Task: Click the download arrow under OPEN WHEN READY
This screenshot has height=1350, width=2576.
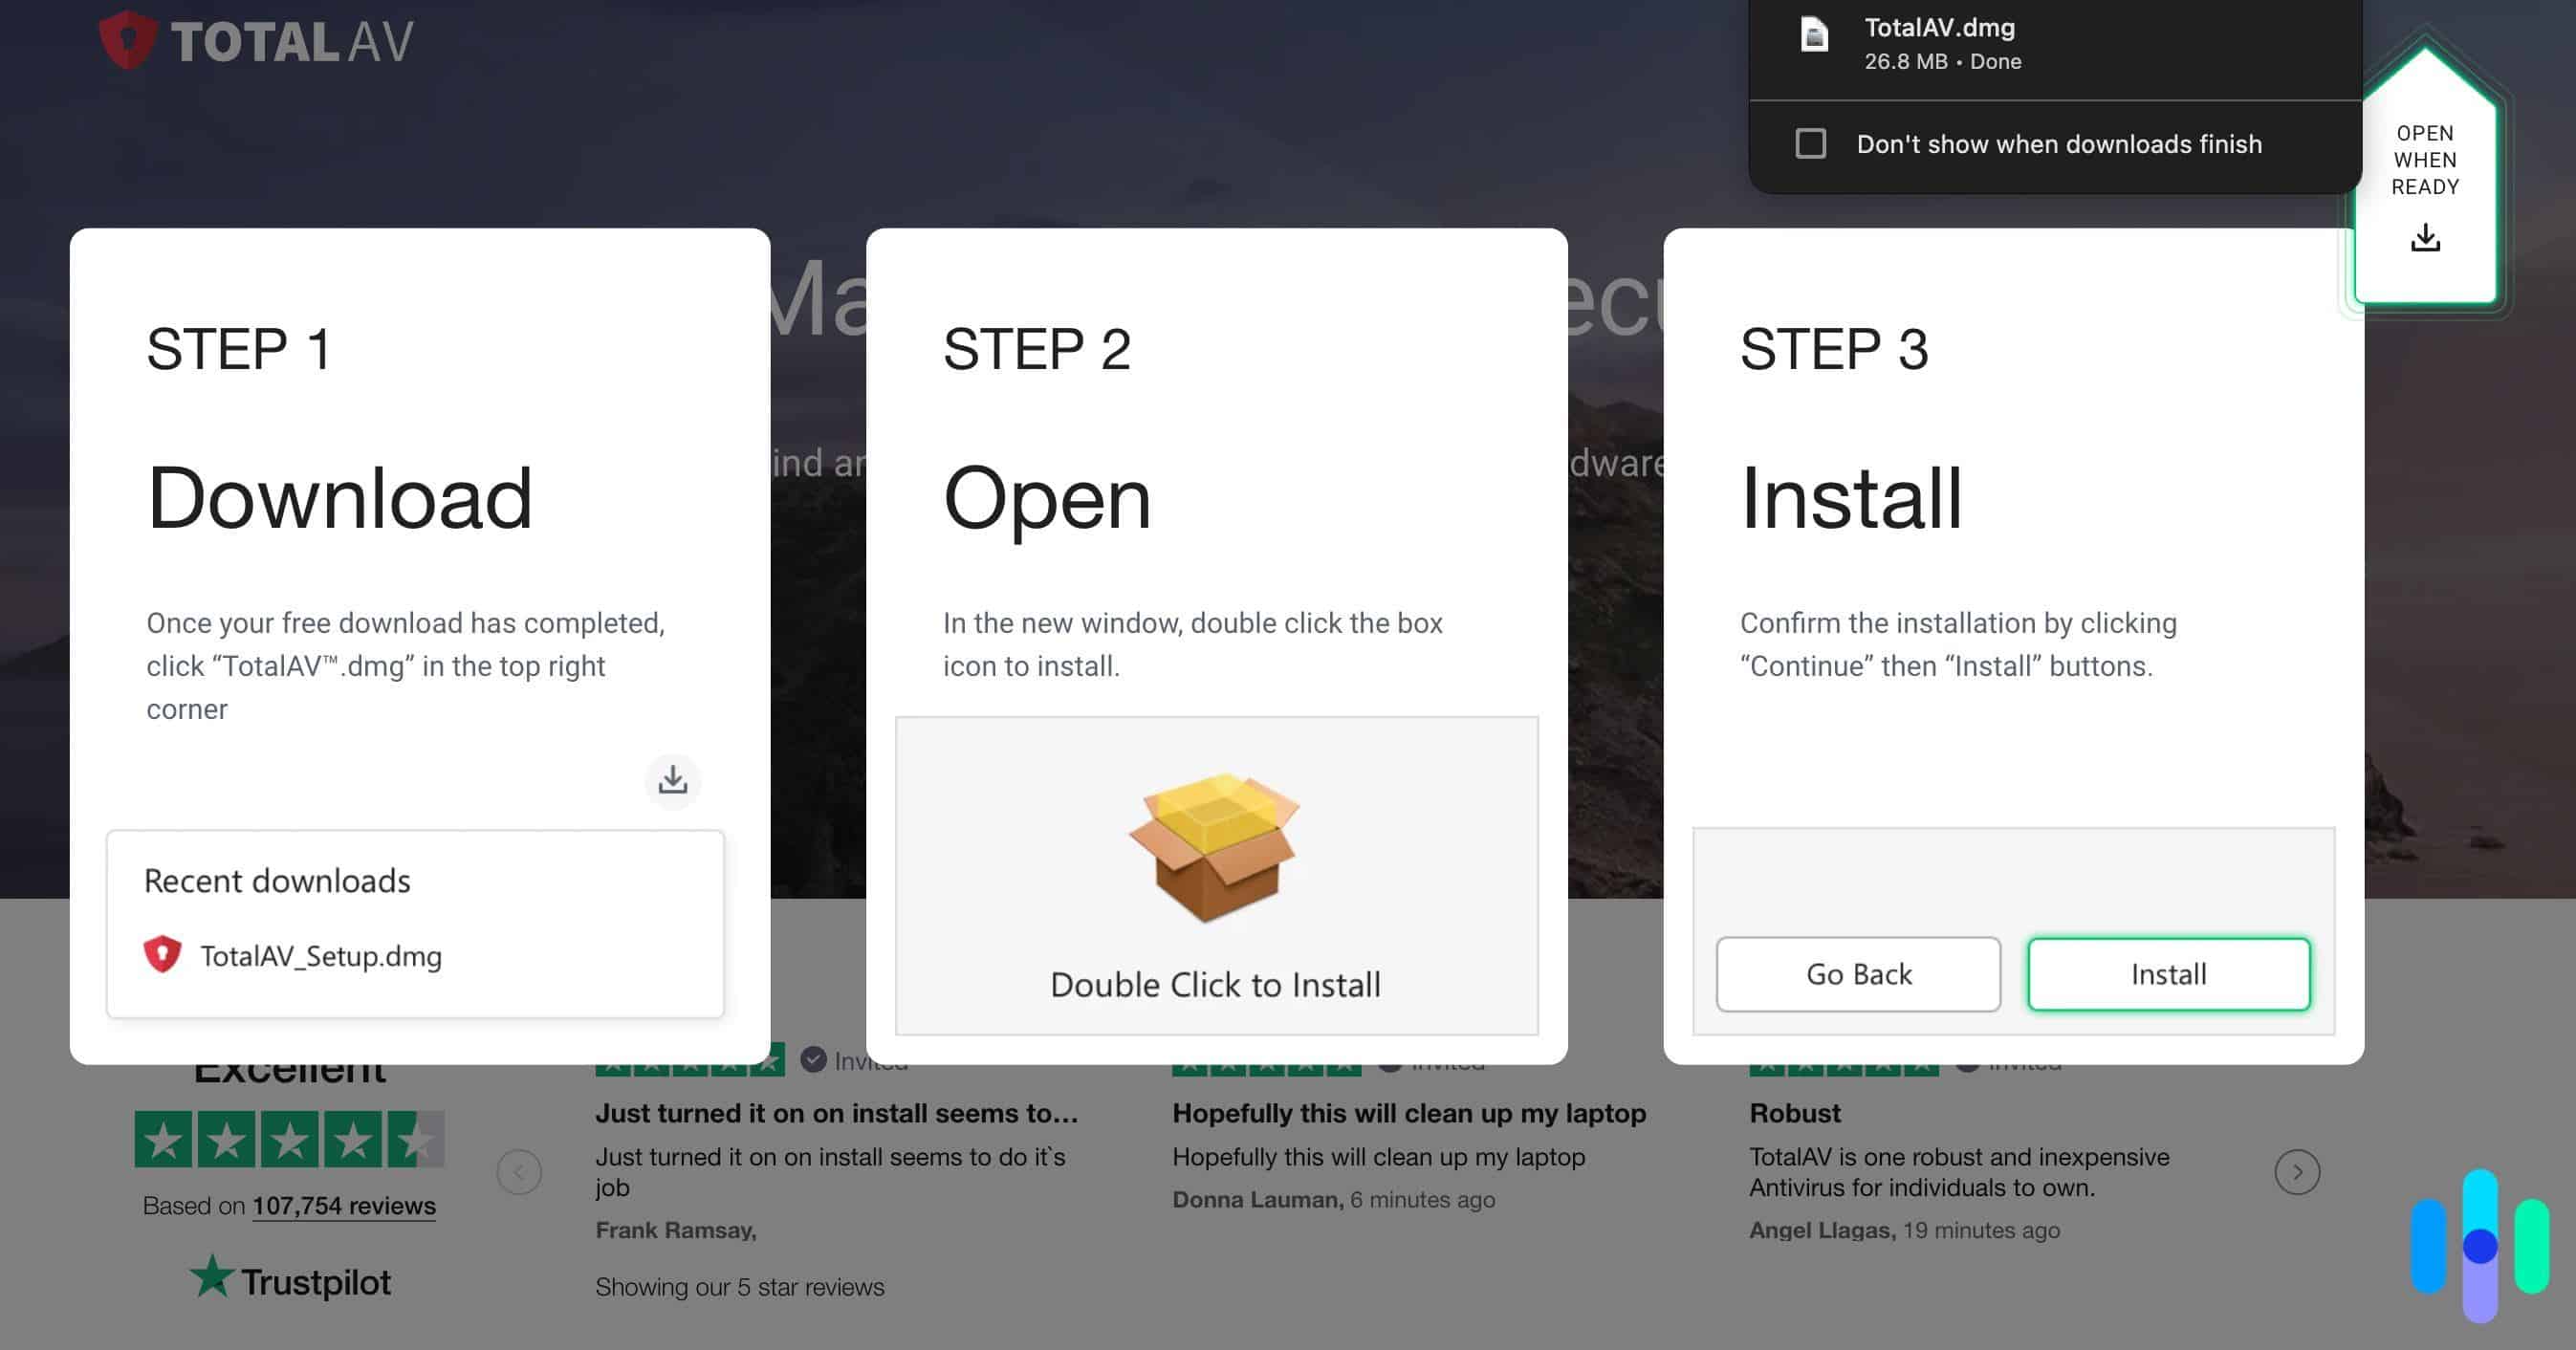Action: click(2424, 238)
